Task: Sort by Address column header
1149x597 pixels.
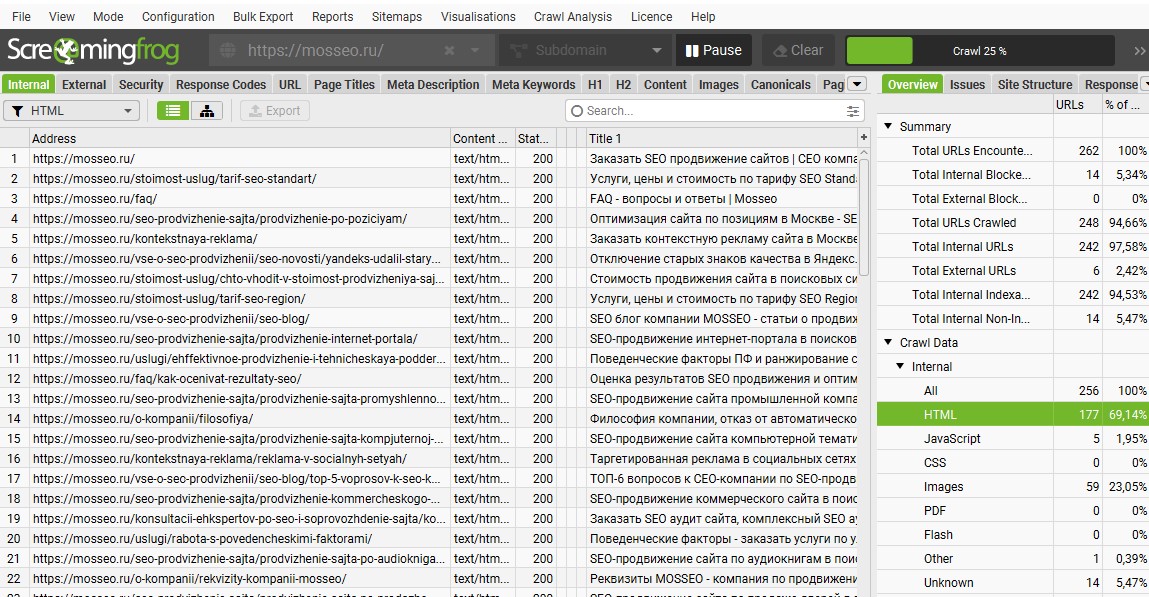Action: (x=240, y=138)
